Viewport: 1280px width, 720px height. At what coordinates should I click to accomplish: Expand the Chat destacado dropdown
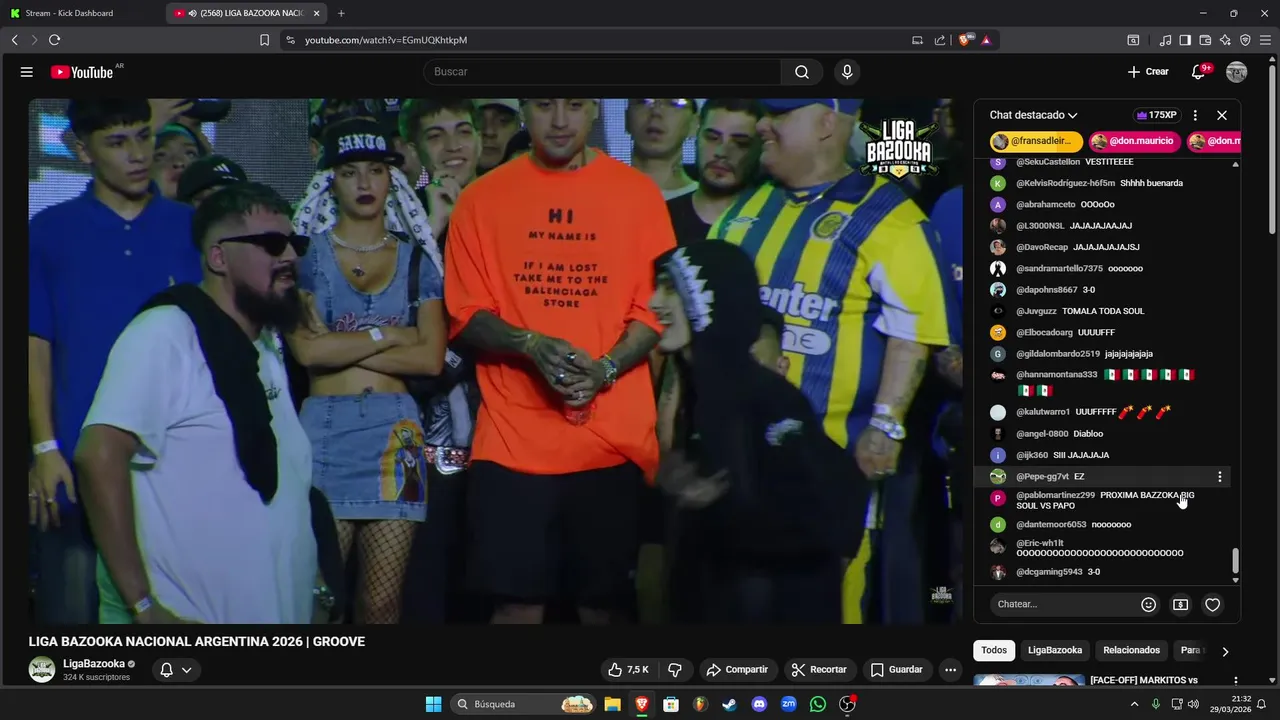[1034, 115]
